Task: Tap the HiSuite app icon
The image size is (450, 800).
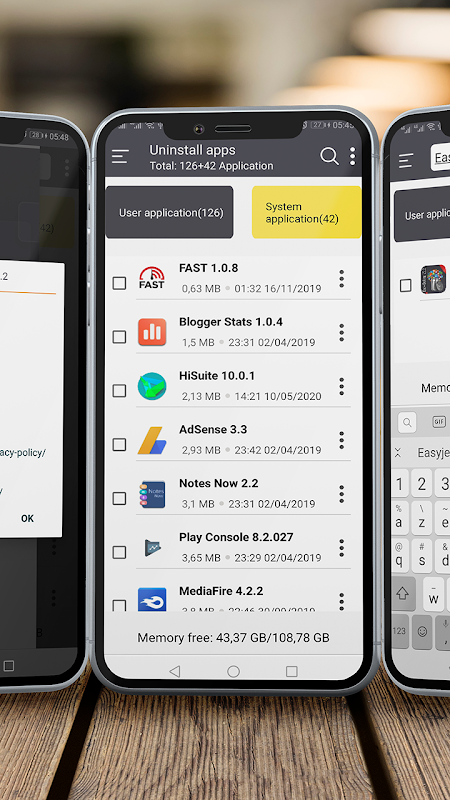Action: (x=152, y=386)
